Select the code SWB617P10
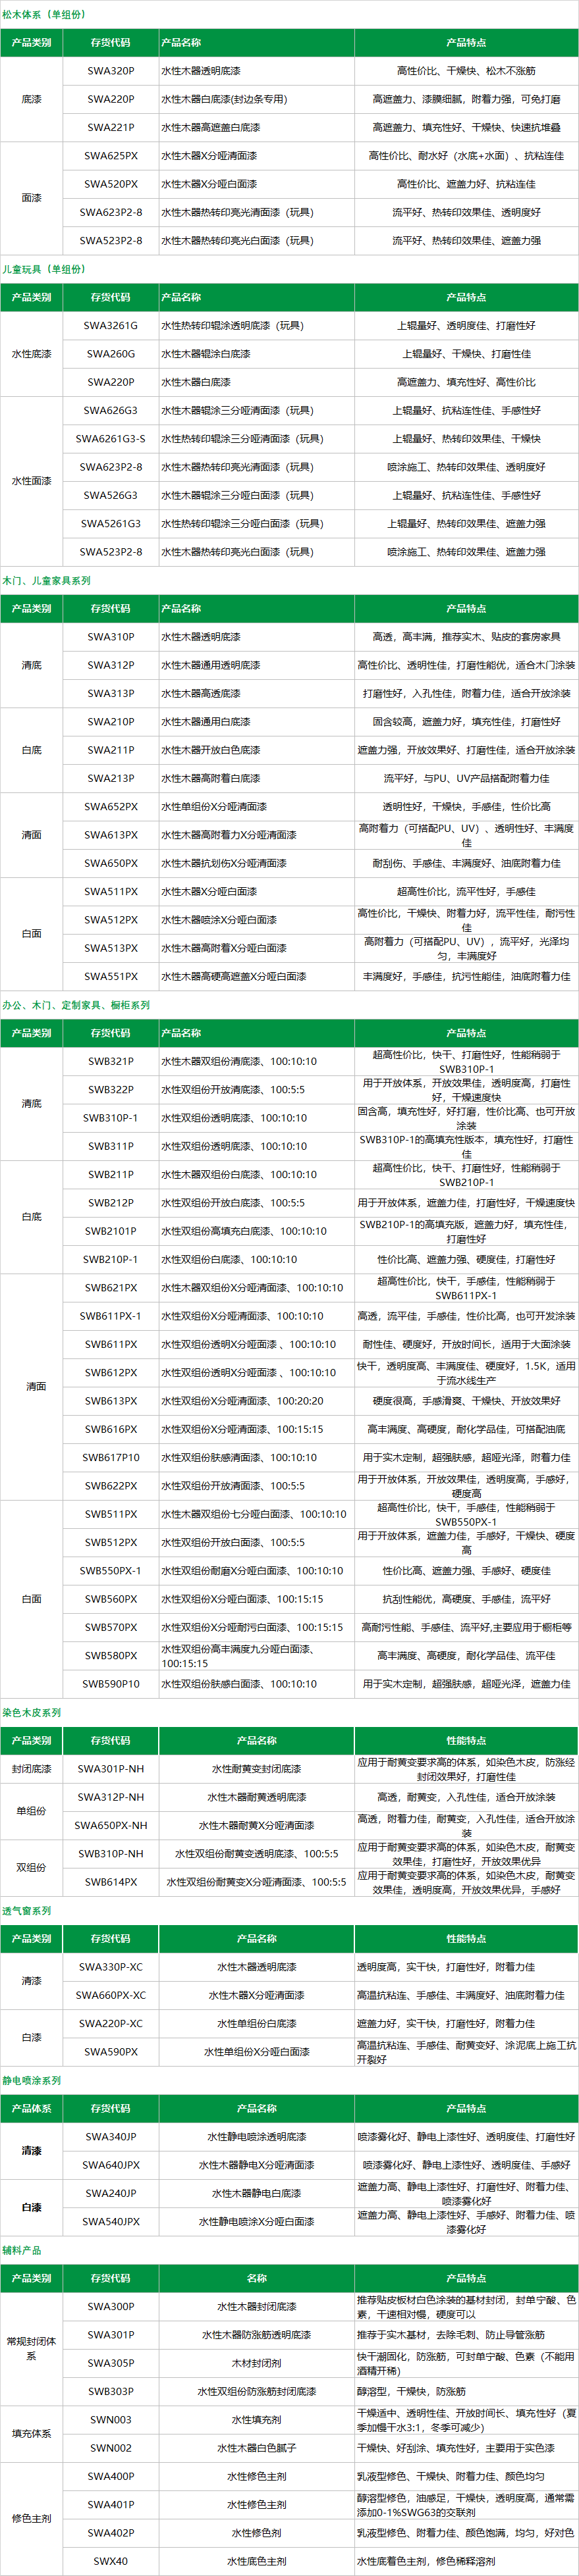This screenshot has height=2576, width=579. (x=110, y=1457)
